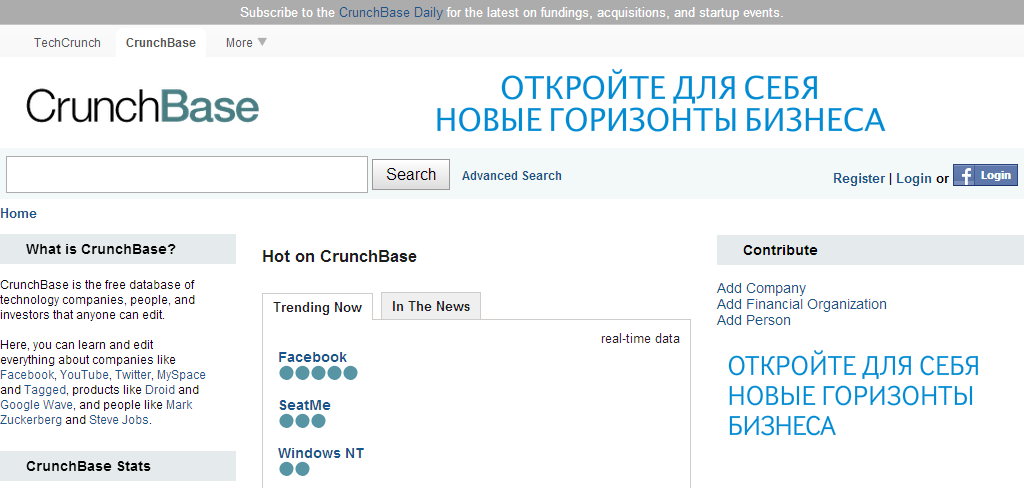
Task: Go to the Home breadcrumb
Action: point(18,213)
